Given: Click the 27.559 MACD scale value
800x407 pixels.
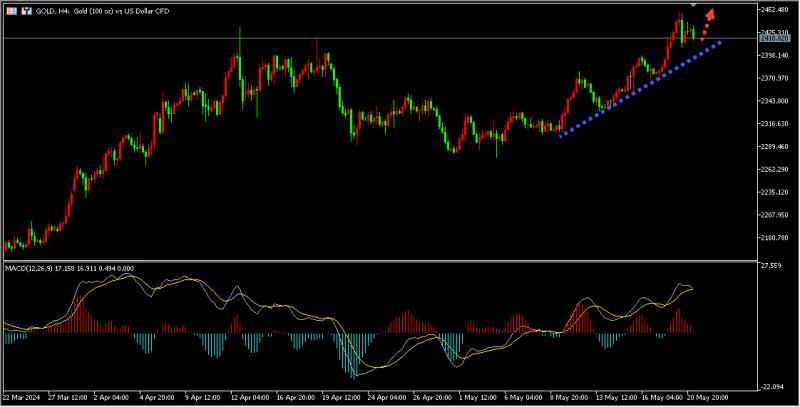Looking at the screenshot, I should (x=771, y=266).
